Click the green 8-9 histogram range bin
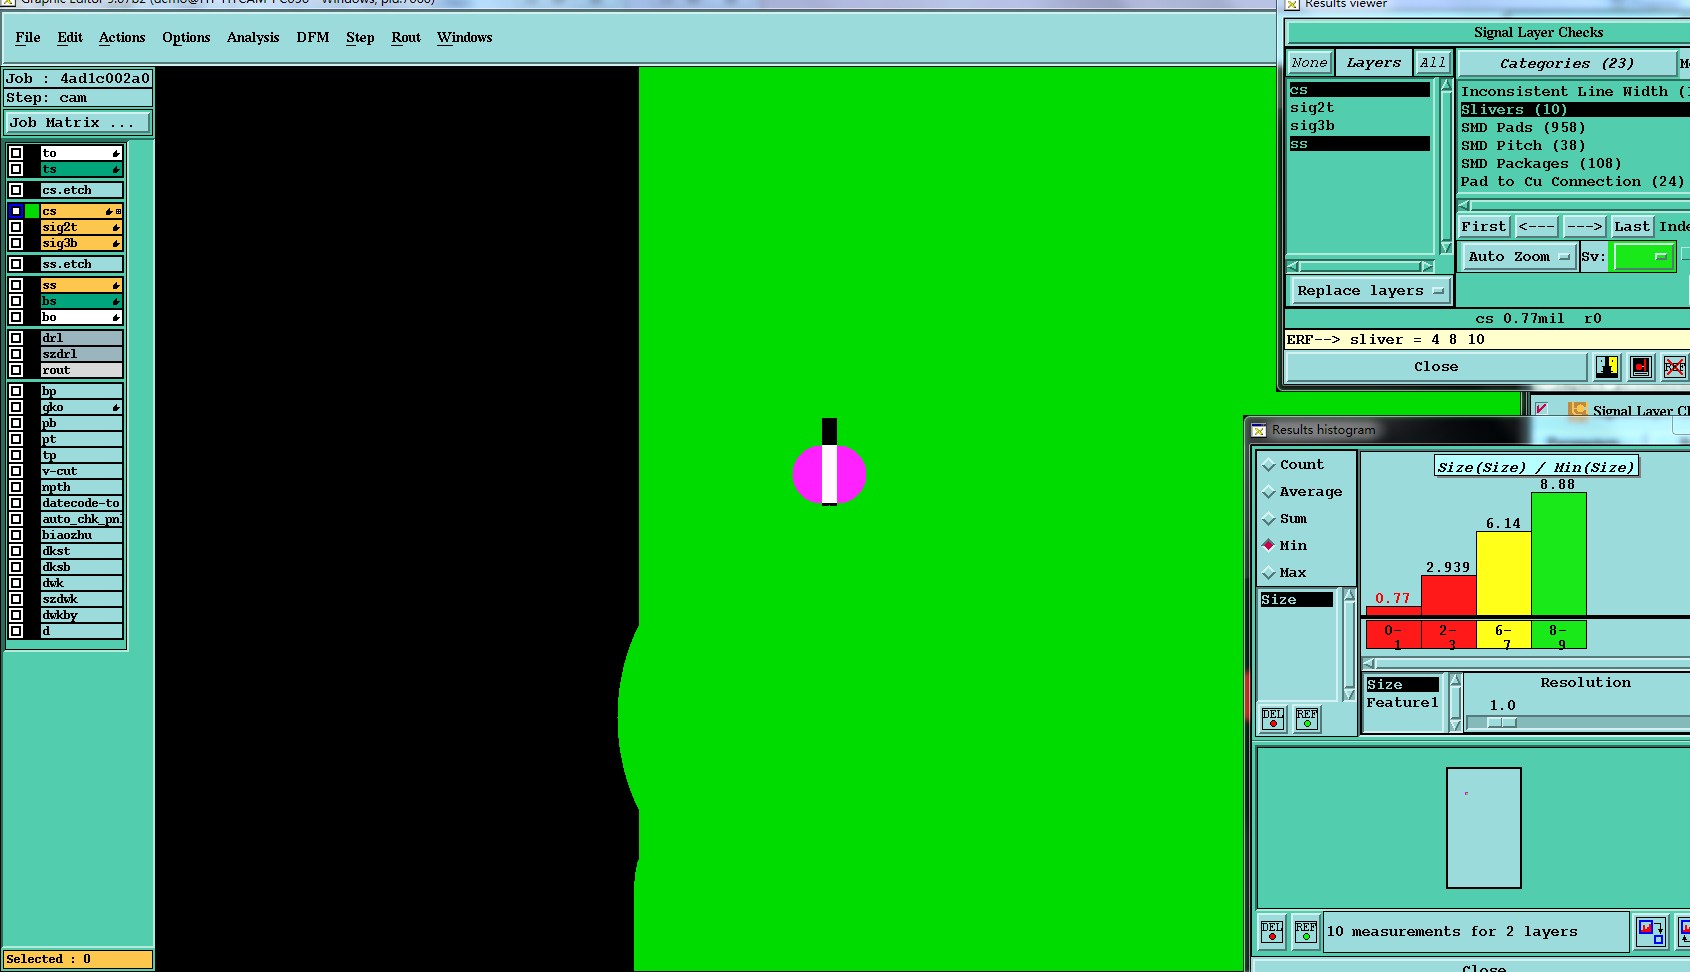The height and width of the screenshot is (972, 1690). point(1558,635)
